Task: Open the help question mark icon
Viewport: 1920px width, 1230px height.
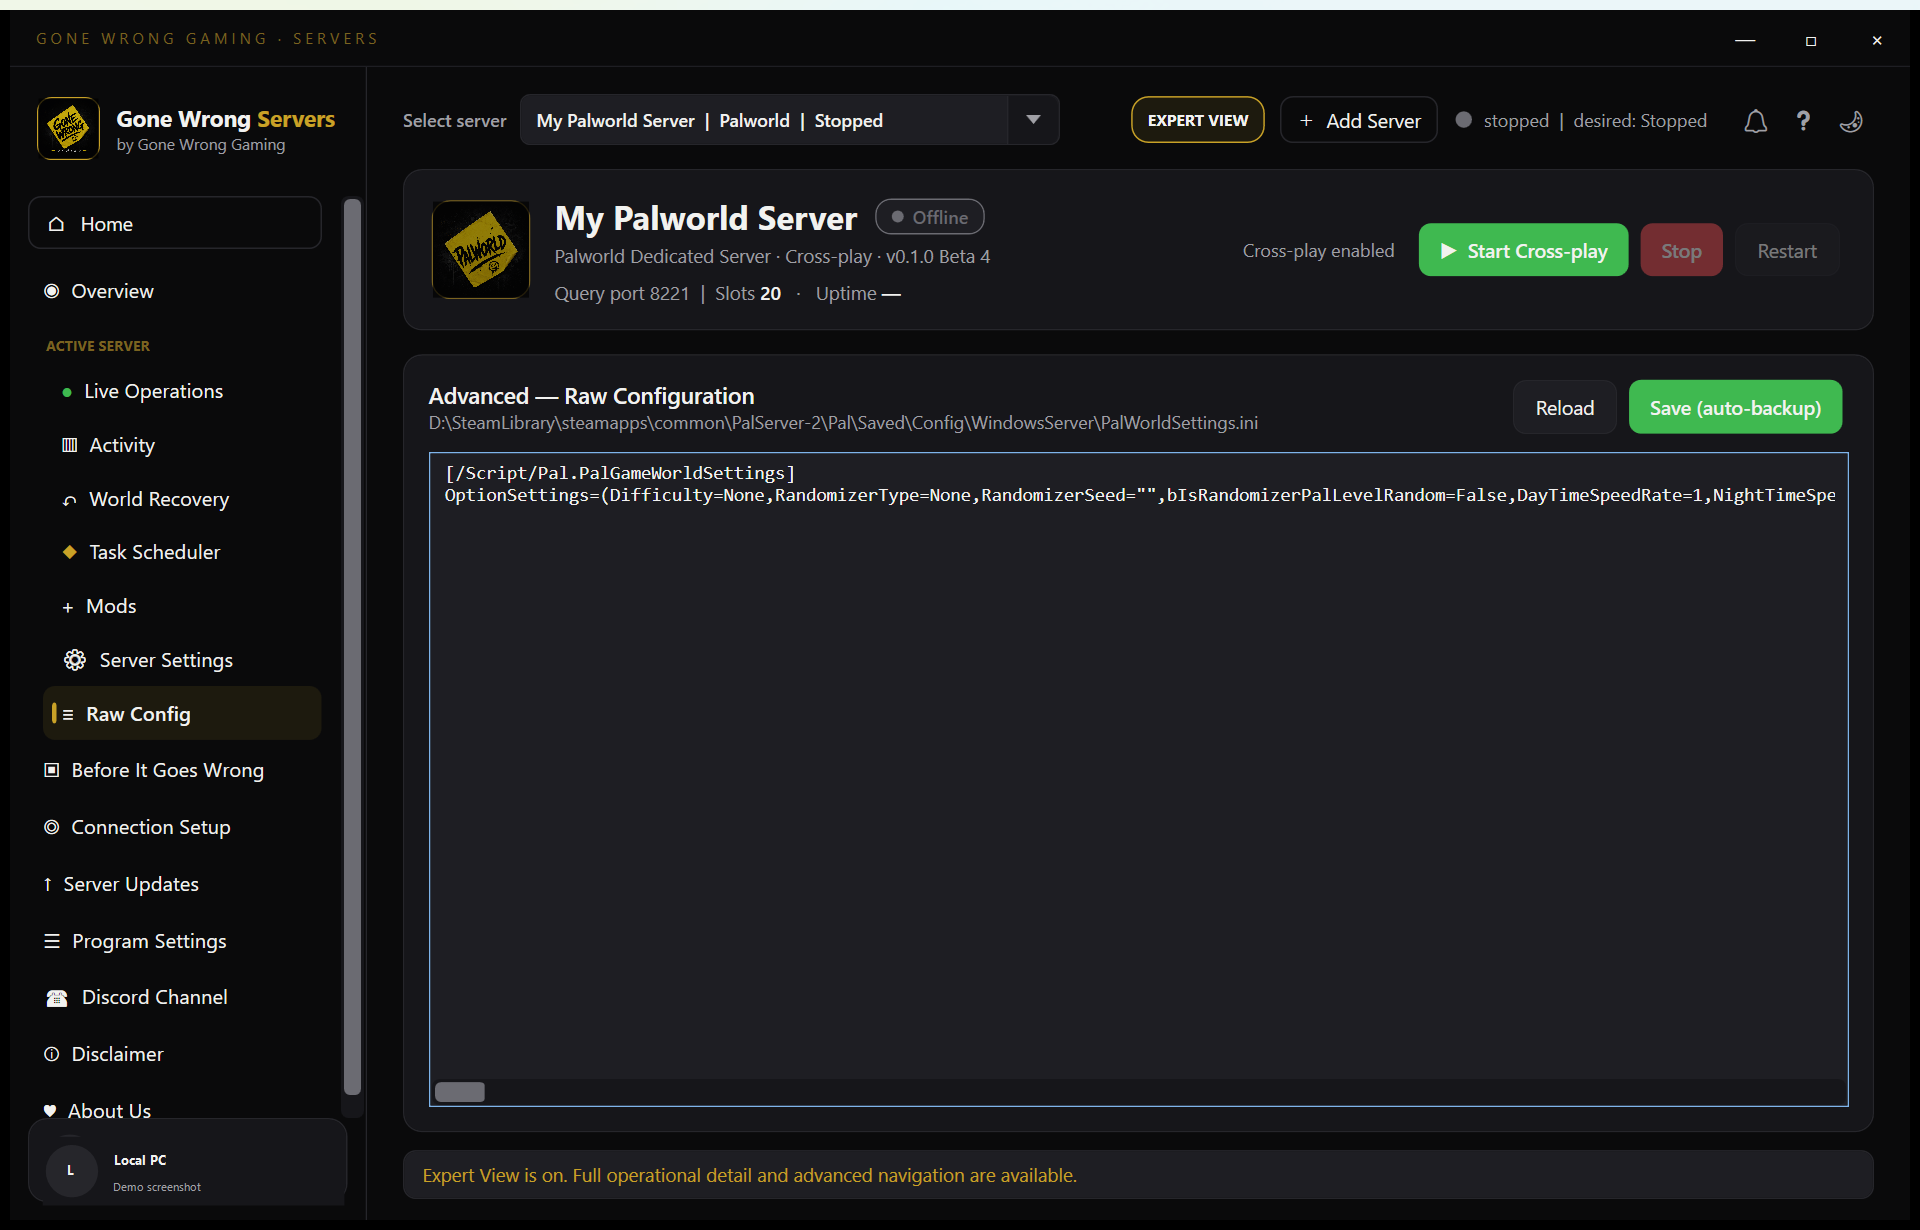Action: point(1803,121)
